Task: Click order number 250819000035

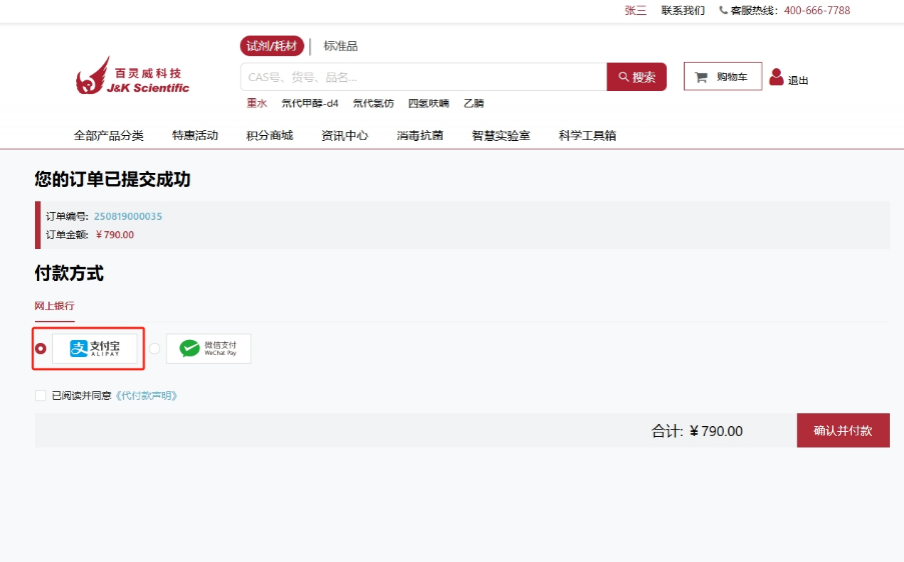Action: click(128, 216)
